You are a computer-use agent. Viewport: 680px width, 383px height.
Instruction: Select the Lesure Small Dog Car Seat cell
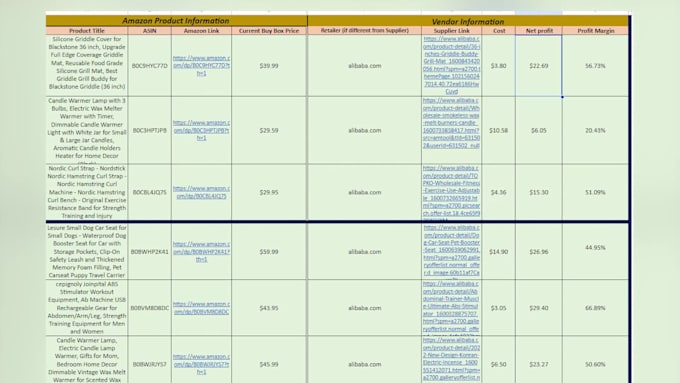pos(87,252)
